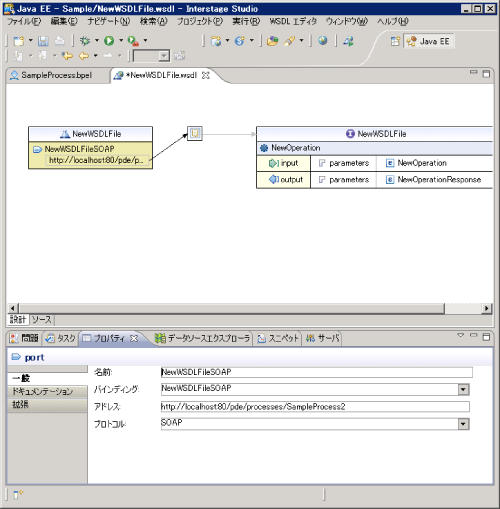Maximize the properties view panel
500x509 pixels.
(486, 337)
